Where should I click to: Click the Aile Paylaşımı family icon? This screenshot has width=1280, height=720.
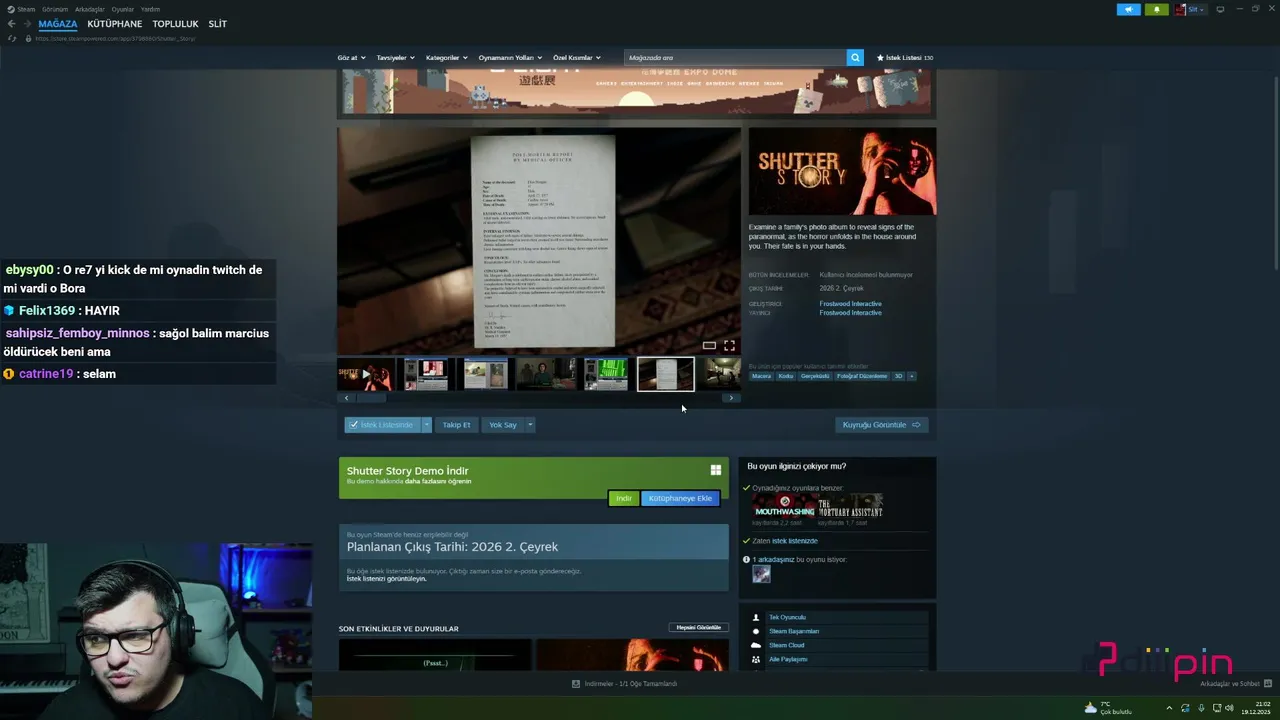[x=756, y=660]
